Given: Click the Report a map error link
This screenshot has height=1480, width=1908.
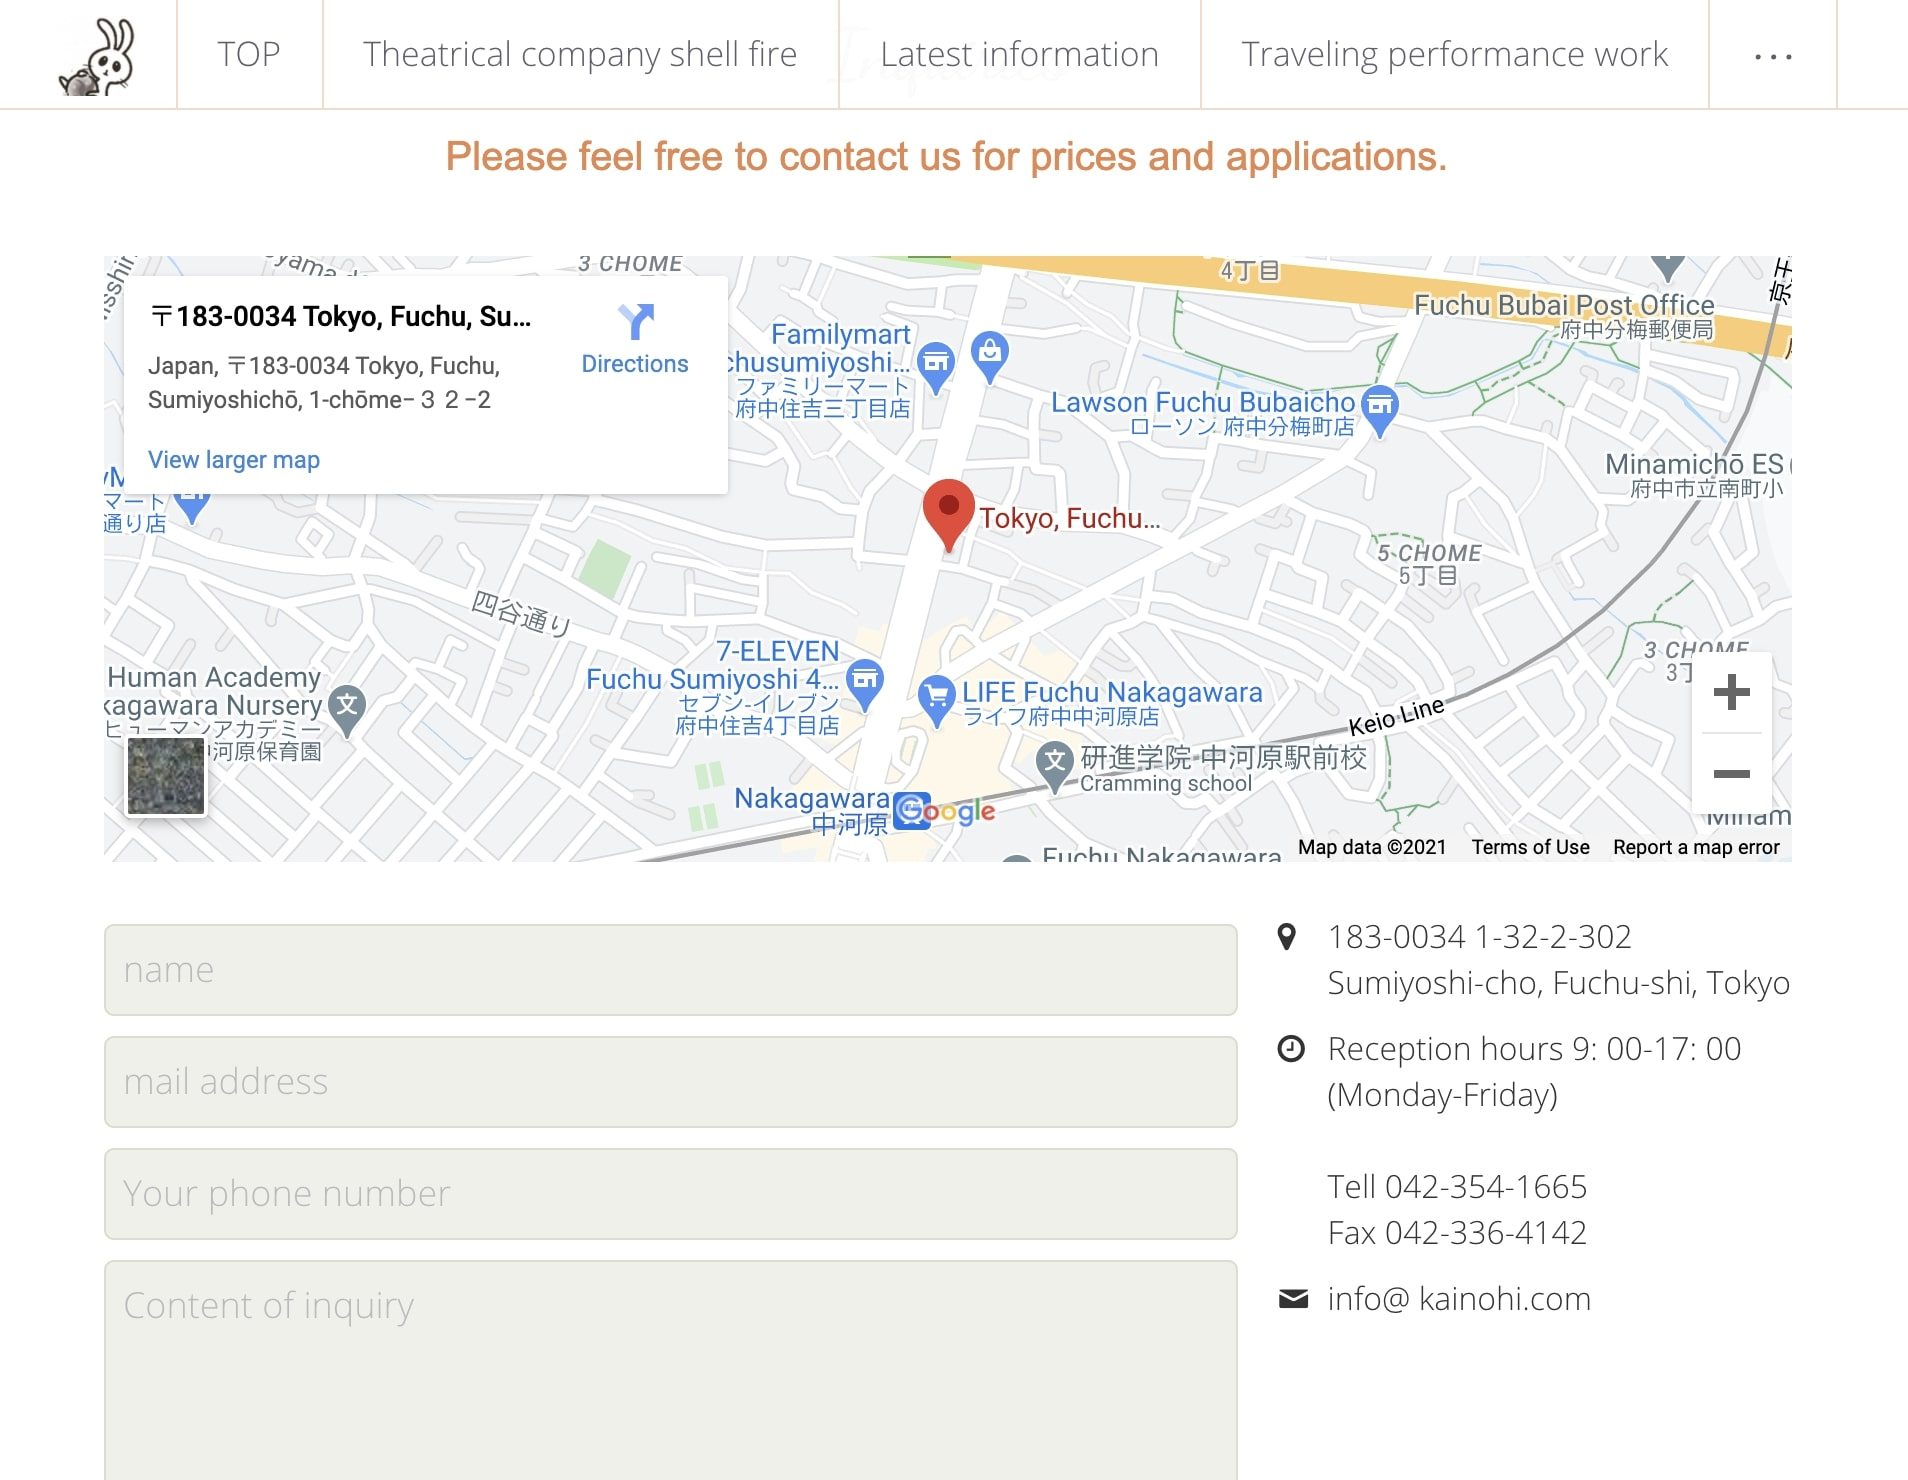Looking at the screenshot, I should tap(1696, 847).
